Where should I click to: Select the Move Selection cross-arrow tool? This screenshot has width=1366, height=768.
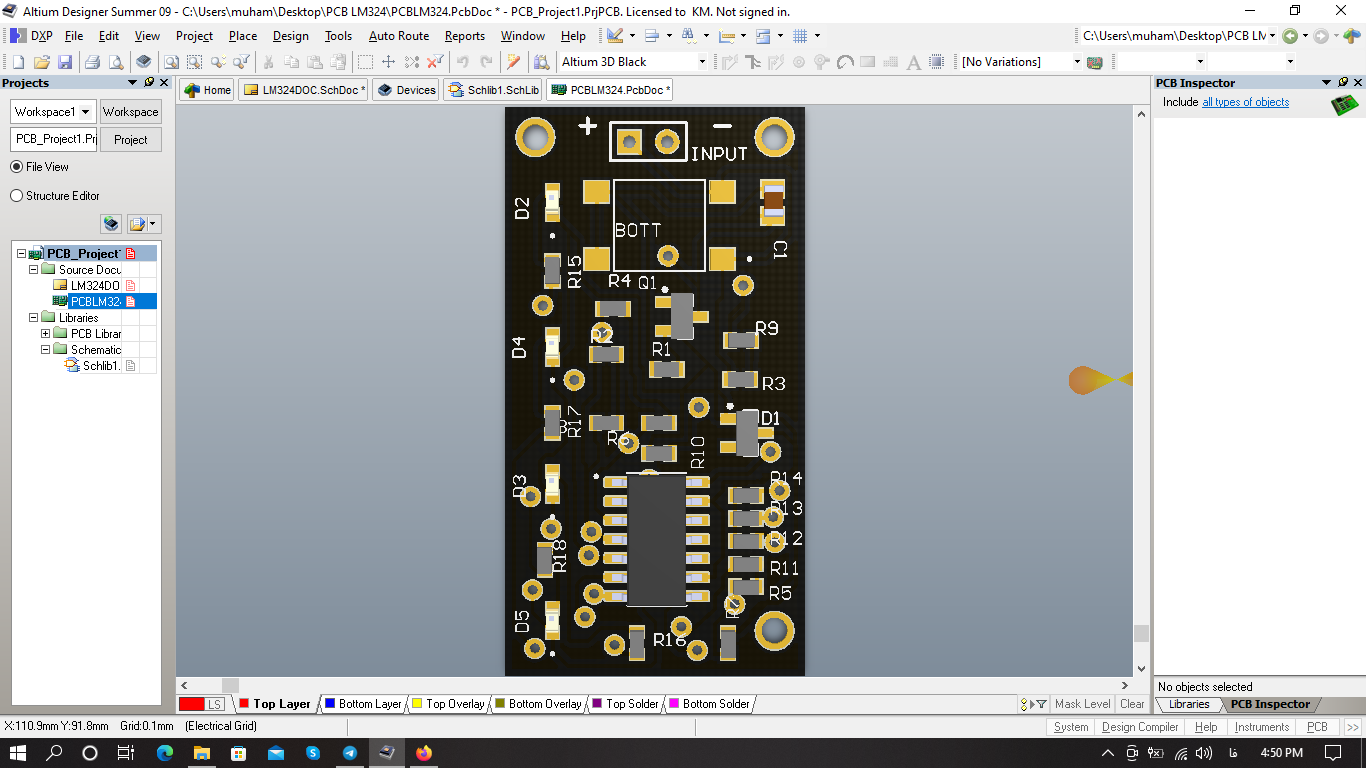click(x=389, y=62)
